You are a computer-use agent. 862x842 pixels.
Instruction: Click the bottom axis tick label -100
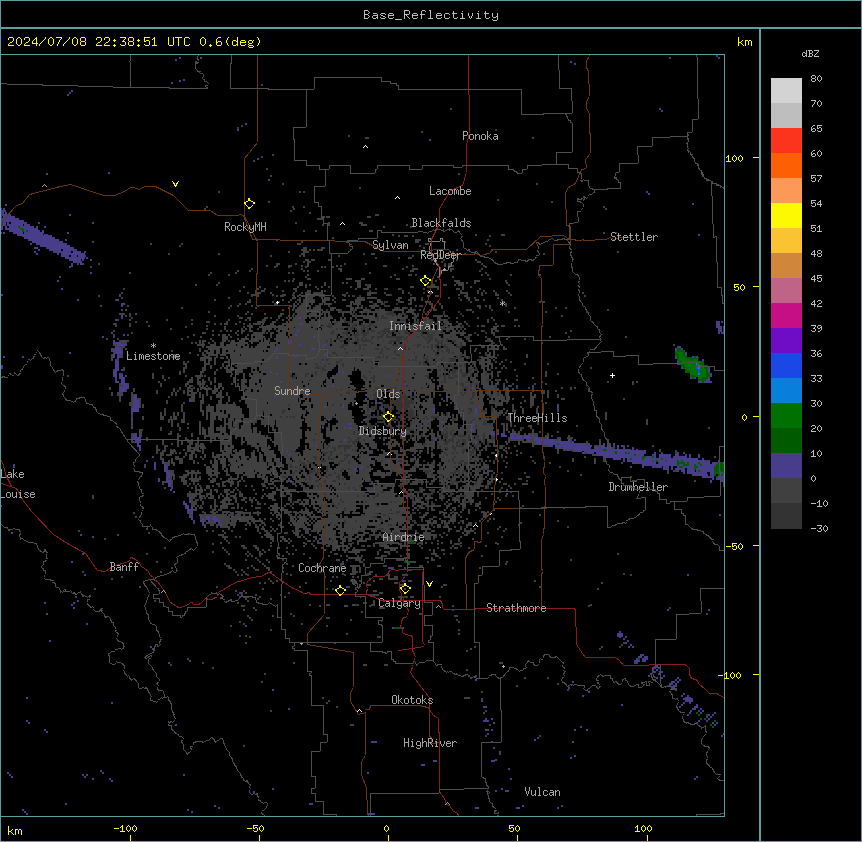(125, 828)
